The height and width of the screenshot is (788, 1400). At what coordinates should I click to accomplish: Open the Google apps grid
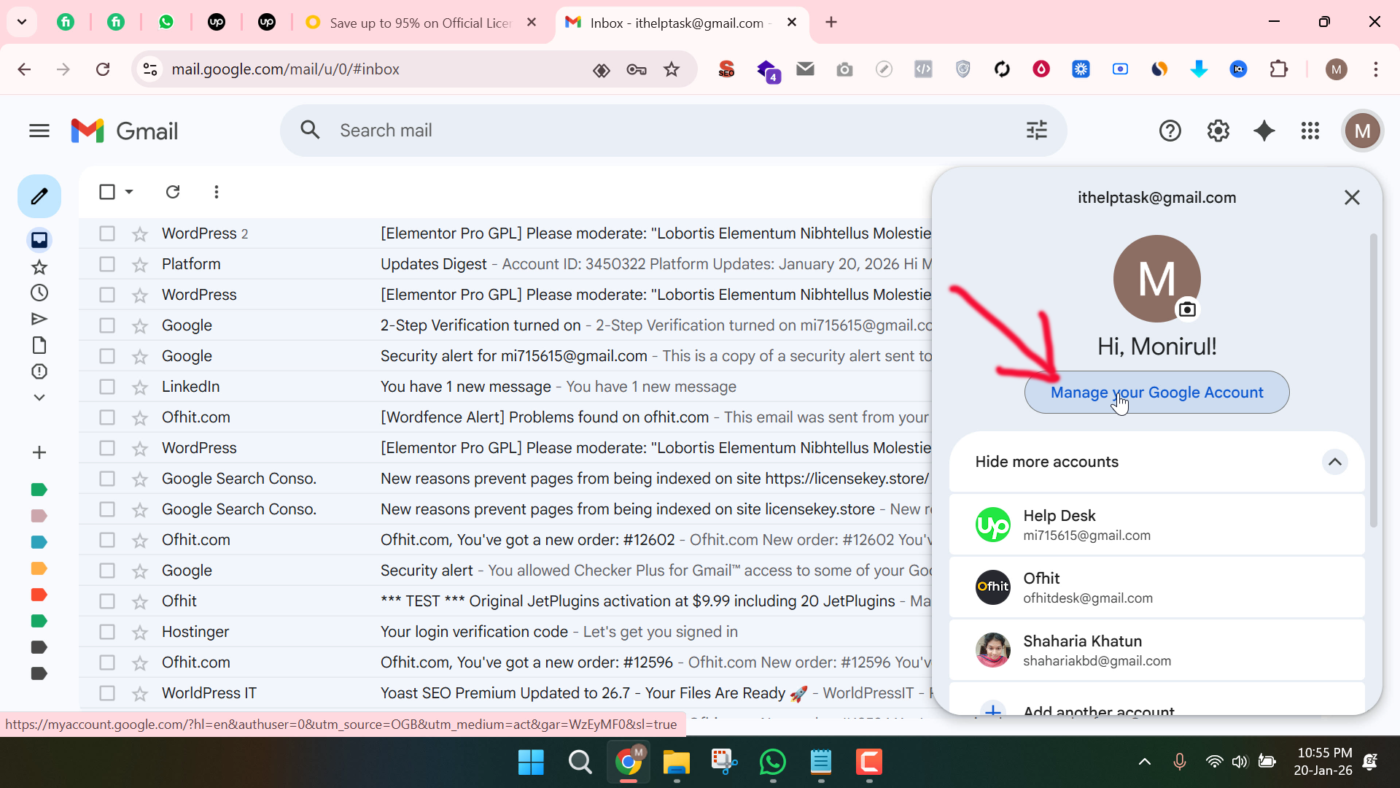tap(1310, 130)
